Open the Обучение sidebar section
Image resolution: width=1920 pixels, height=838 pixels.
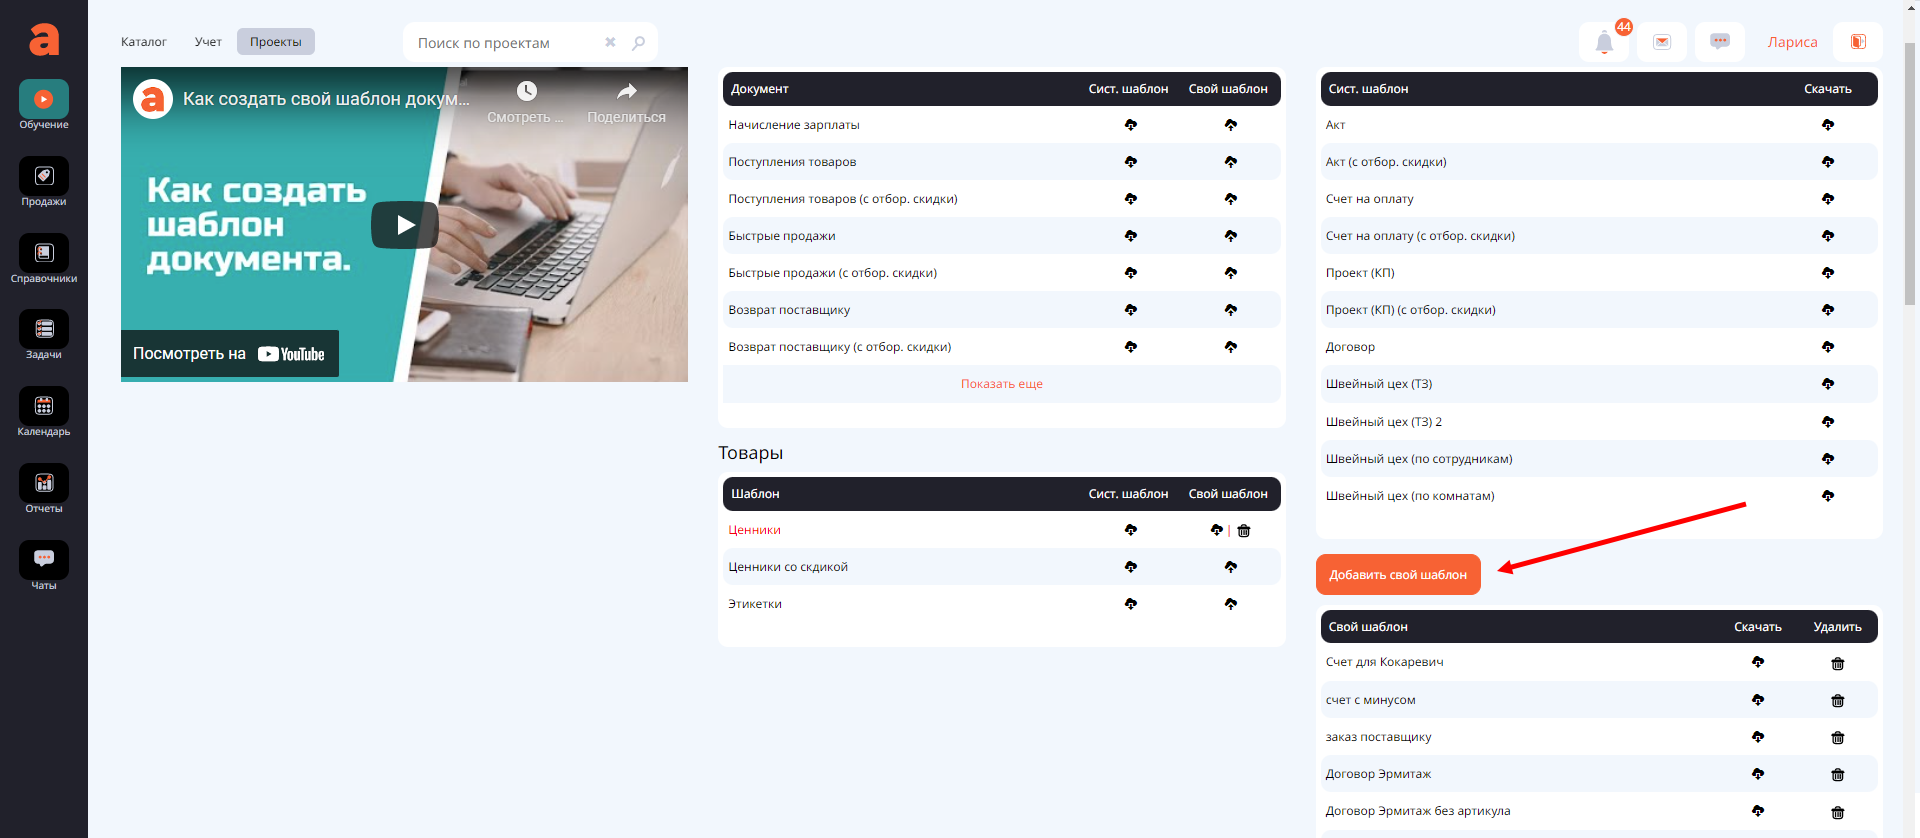click(44, 104)
